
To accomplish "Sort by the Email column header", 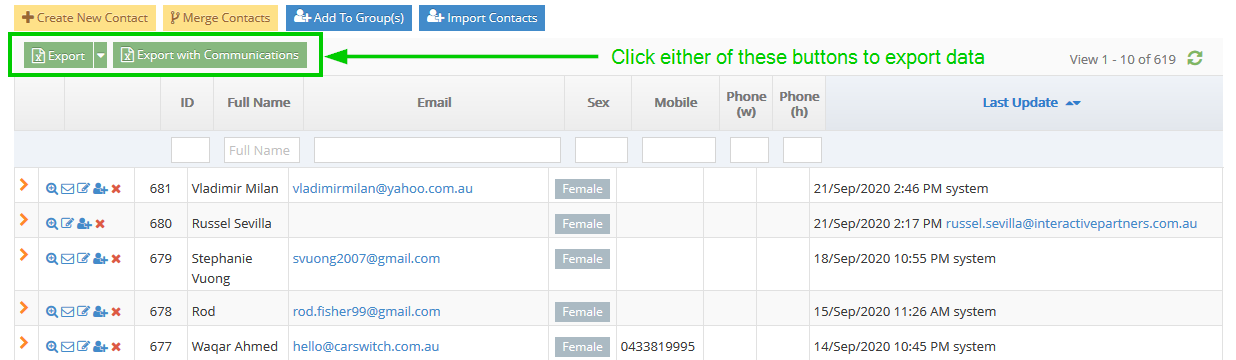I will point(434,102).
